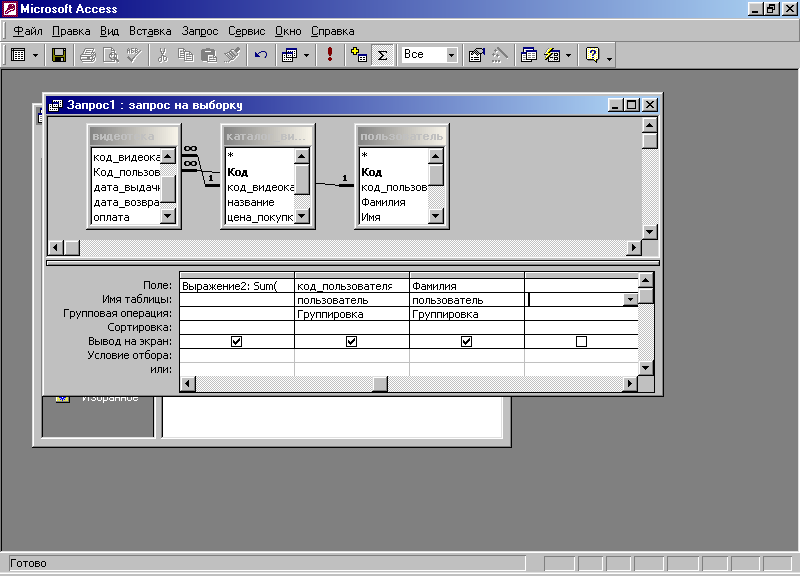Click the Paste clipboard icon

(209, 55)
